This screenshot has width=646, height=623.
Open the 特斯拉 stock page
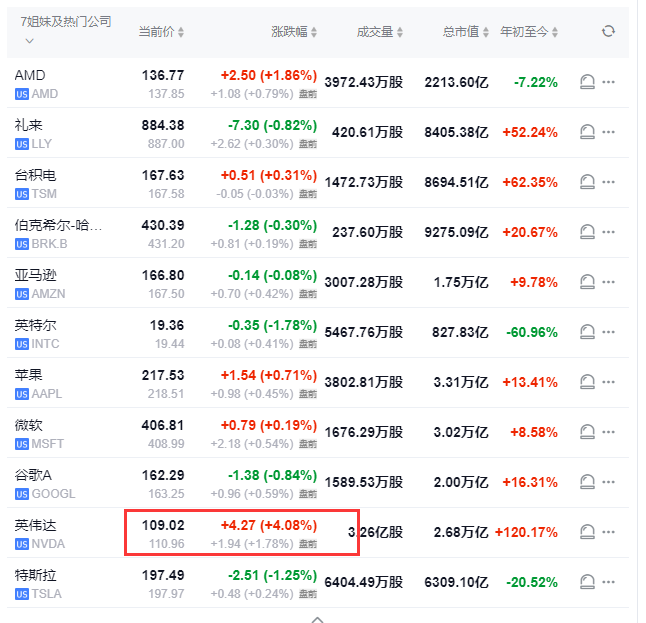coord(35,575)
